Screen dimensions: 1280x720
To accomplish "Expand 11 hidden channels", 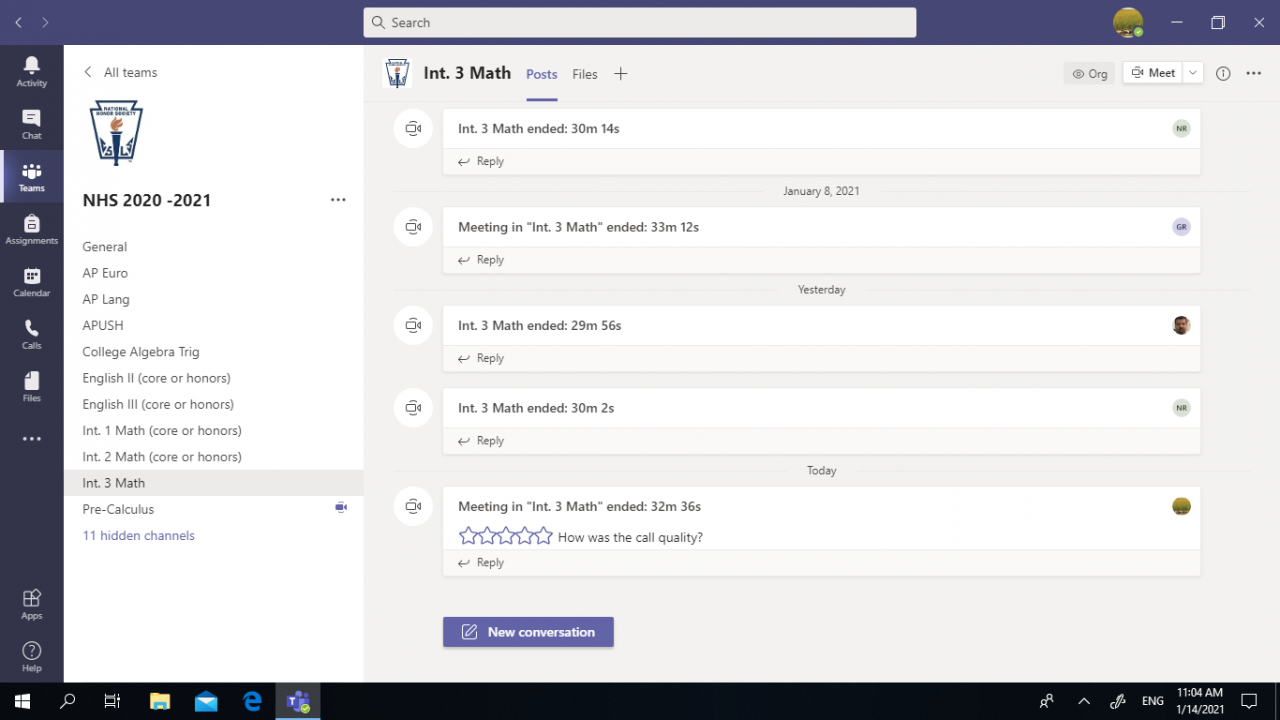I will coord(138,535).
